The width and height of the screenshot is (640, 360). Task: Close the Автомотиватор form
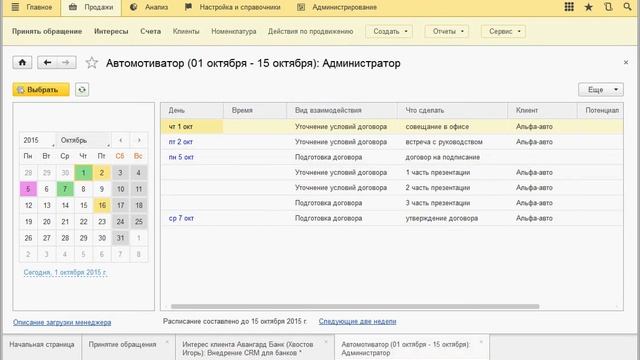(626, 62)
